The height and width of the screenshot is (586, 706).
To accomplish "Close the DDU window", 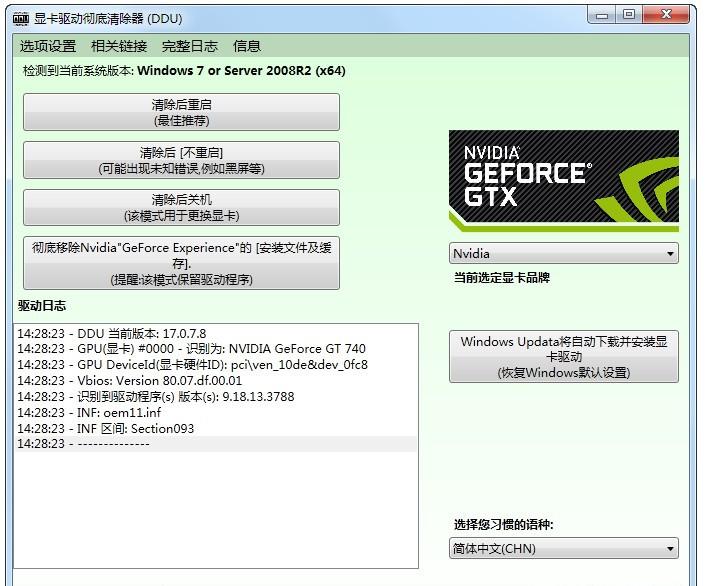I will (x=666, y=15).
